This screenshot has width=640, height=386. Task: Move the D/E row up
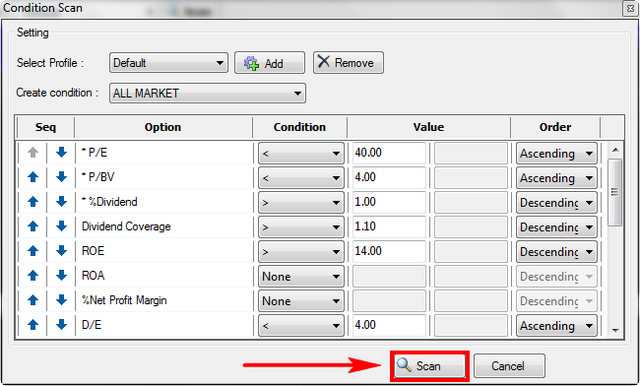coord(33,325)
